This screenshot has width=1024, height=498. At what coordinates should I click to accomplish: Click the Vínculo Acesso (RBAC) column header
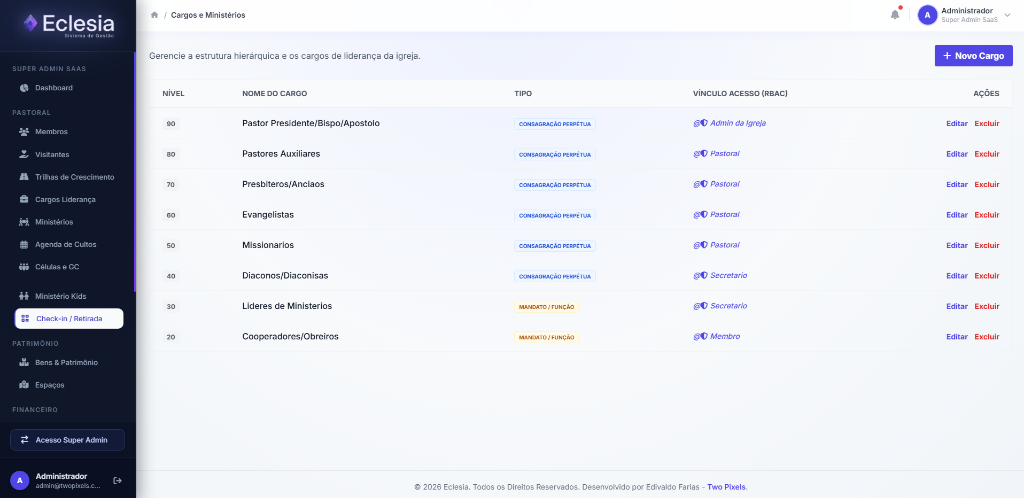tap(740, 93)
